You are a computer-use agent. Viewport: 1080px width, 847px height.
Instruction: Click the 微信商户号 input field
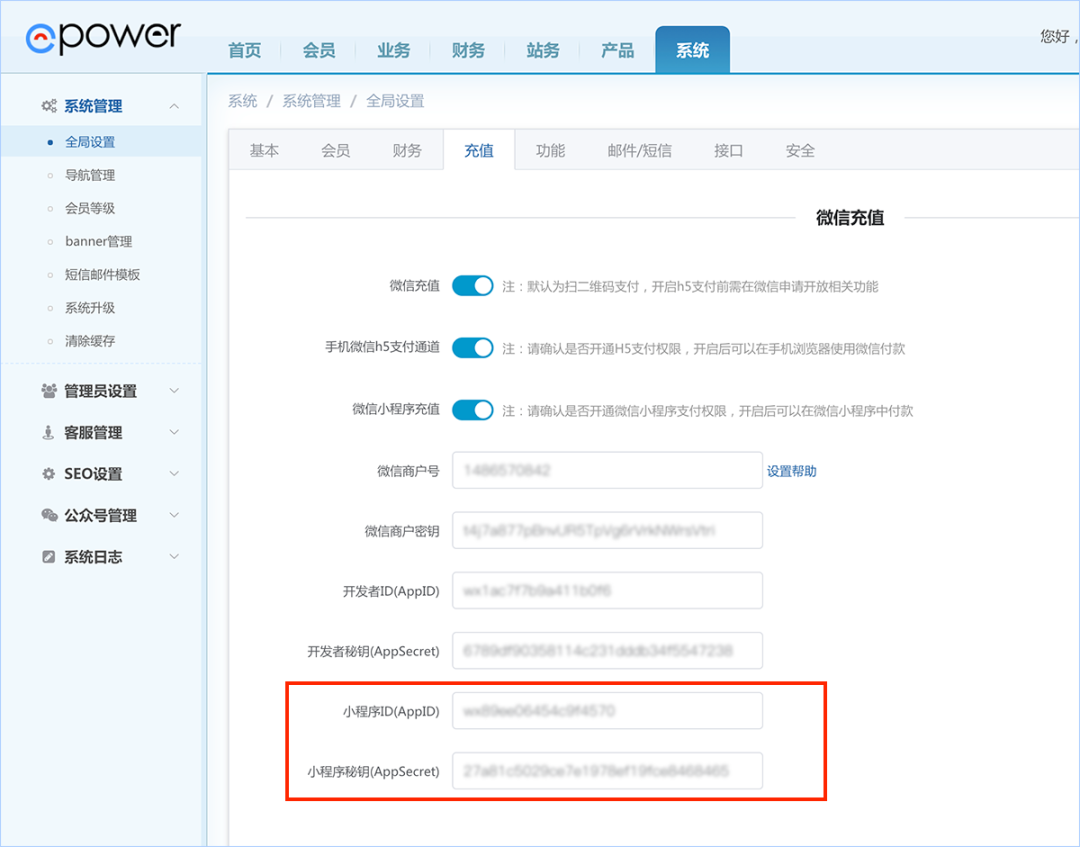(607, 470)
